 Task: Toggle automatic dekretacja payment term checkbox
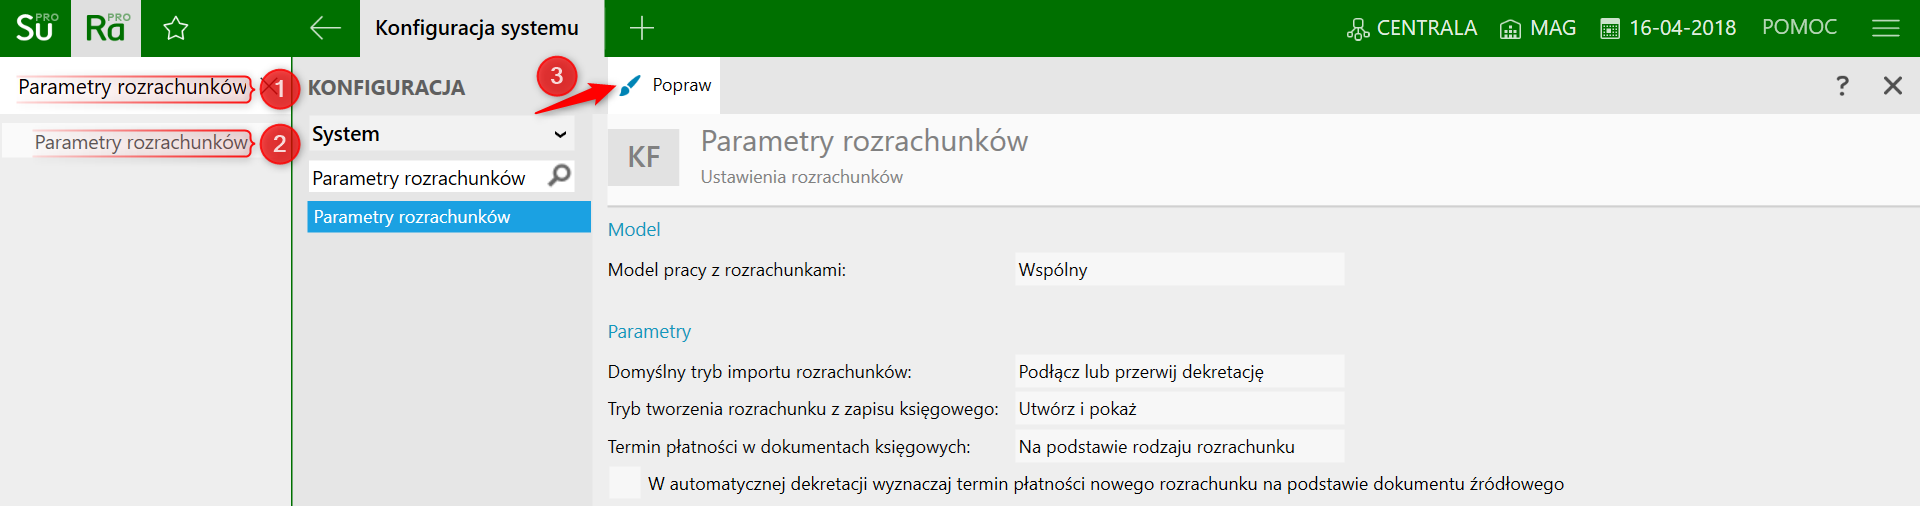tap(625, 483)
